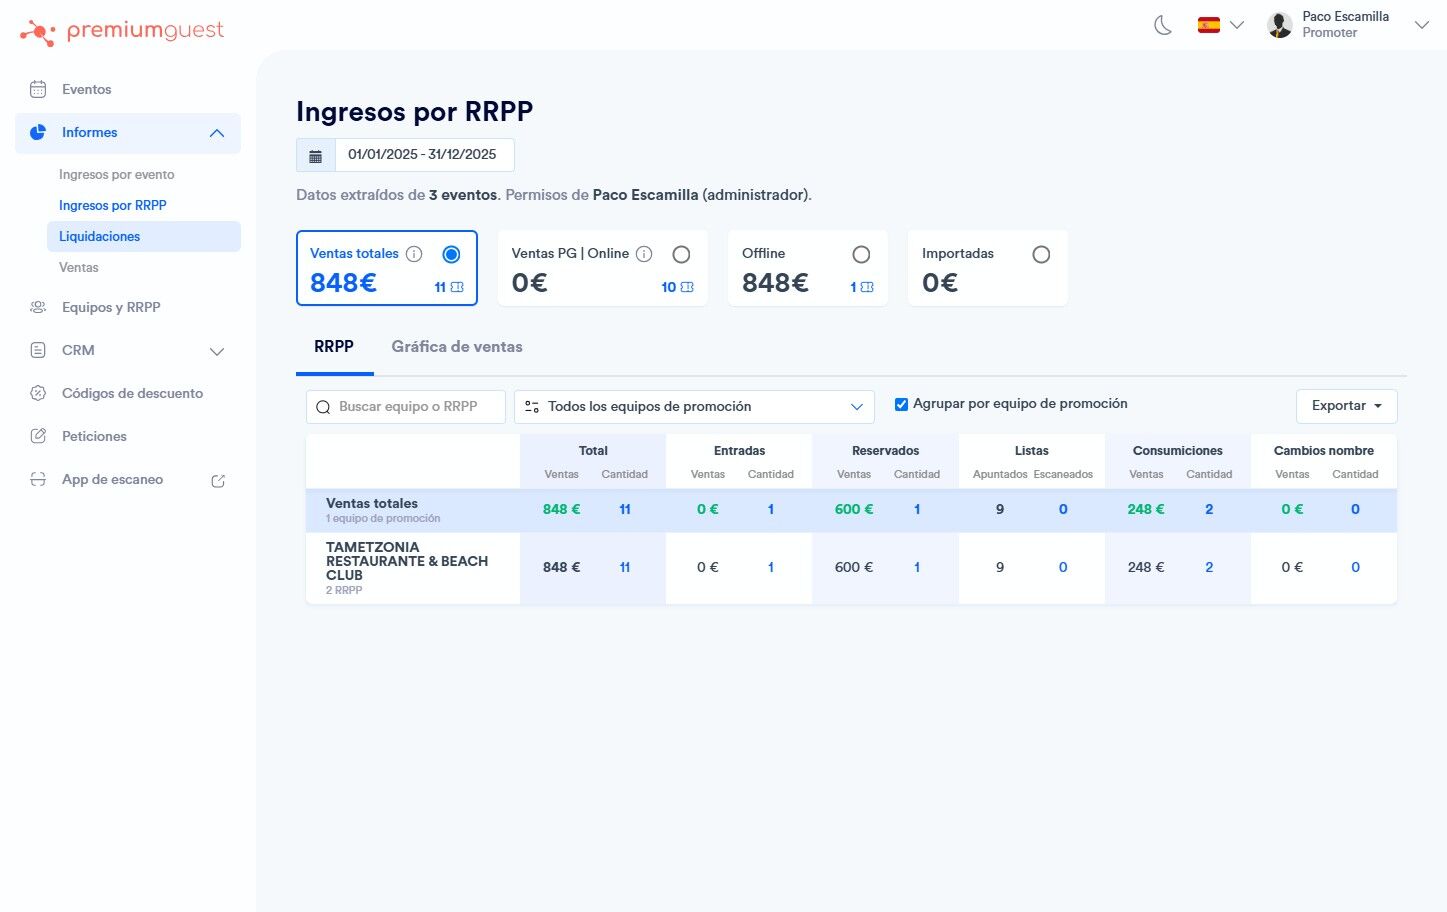Screen dimensions: 1447x912
Task: Expand the CRM sidebar section
Action: 128,350
